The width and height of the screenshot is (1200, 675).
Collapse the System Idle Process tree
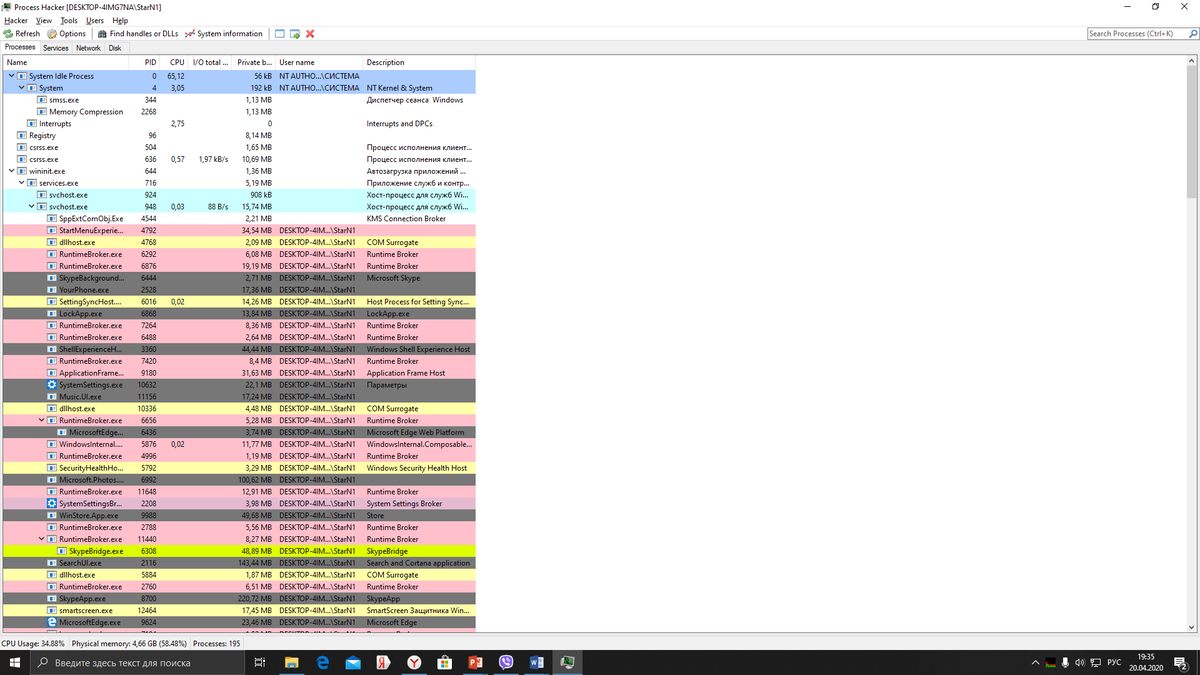[x=11, y=76]
